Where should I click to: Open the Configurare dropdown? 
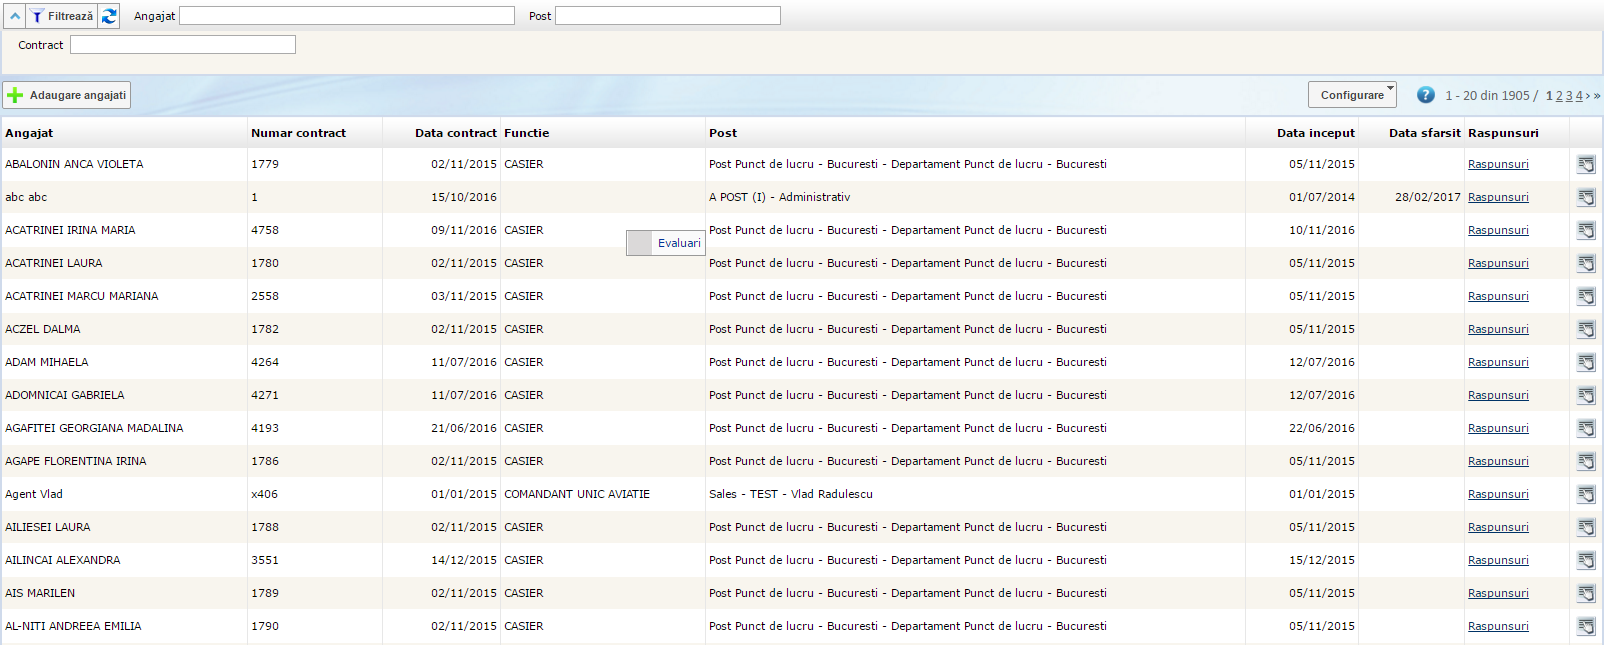1352,95
